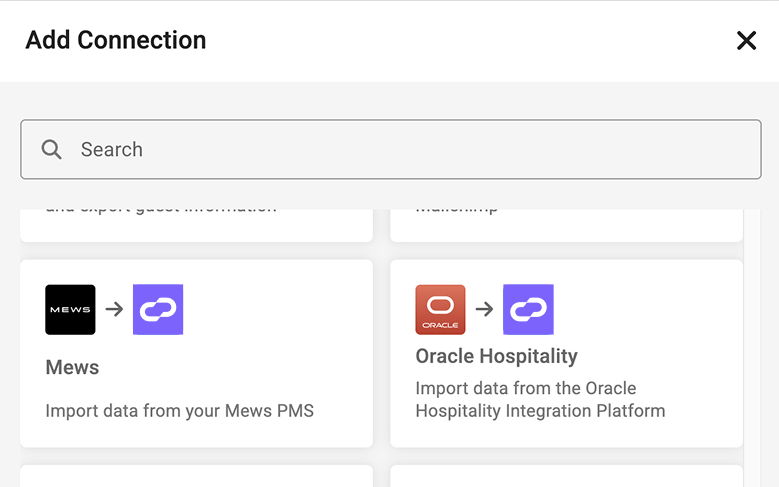Click the red Oracle logo icon

point(440,309)
